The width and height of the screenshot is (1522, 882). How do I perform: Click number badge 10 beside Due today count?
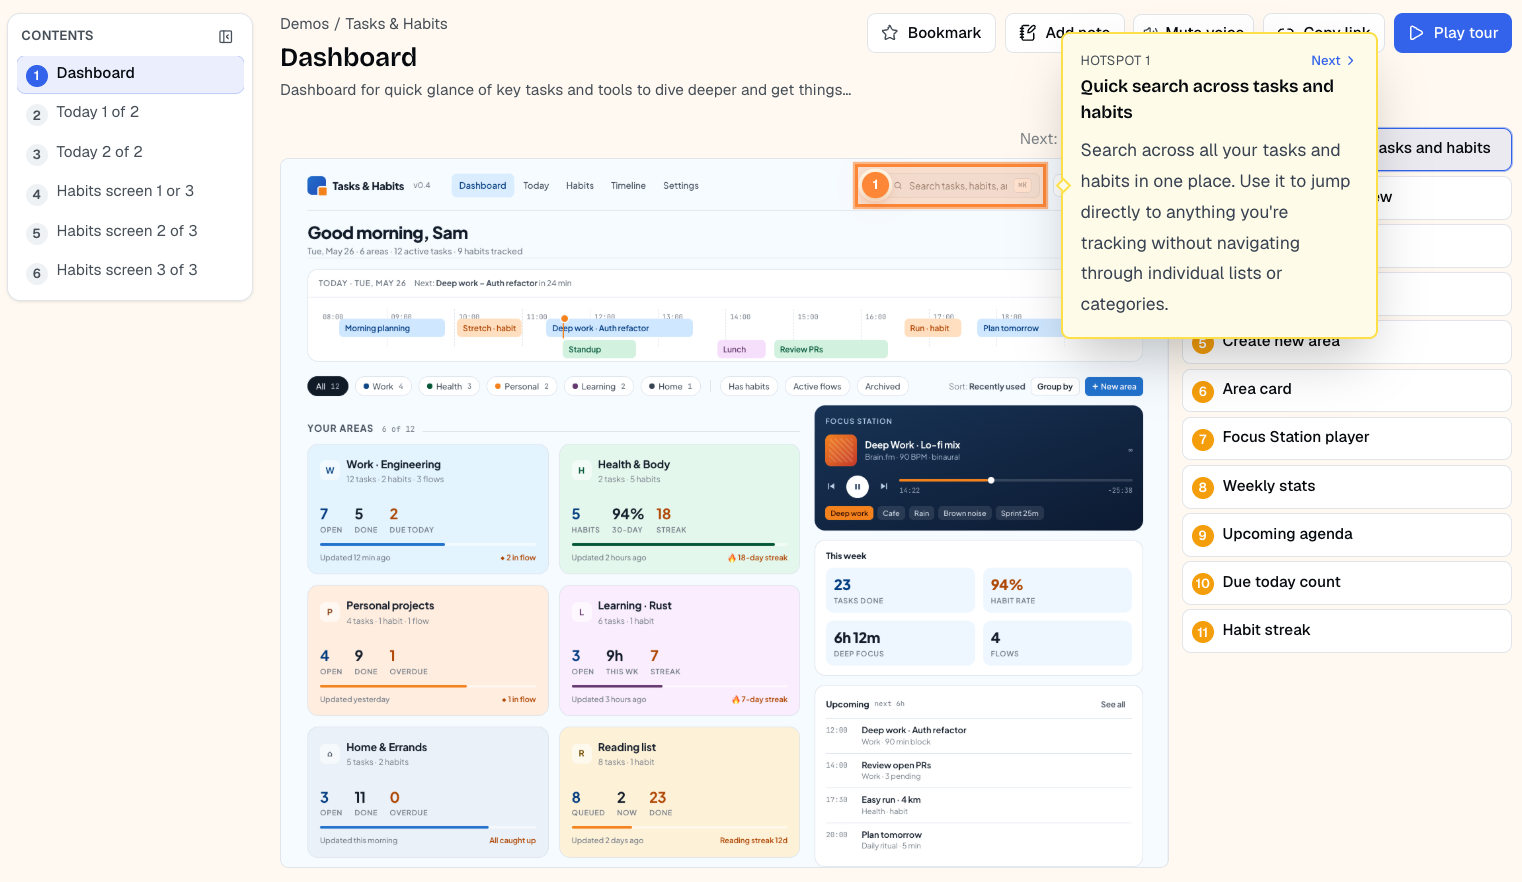tap(1203, 584)
